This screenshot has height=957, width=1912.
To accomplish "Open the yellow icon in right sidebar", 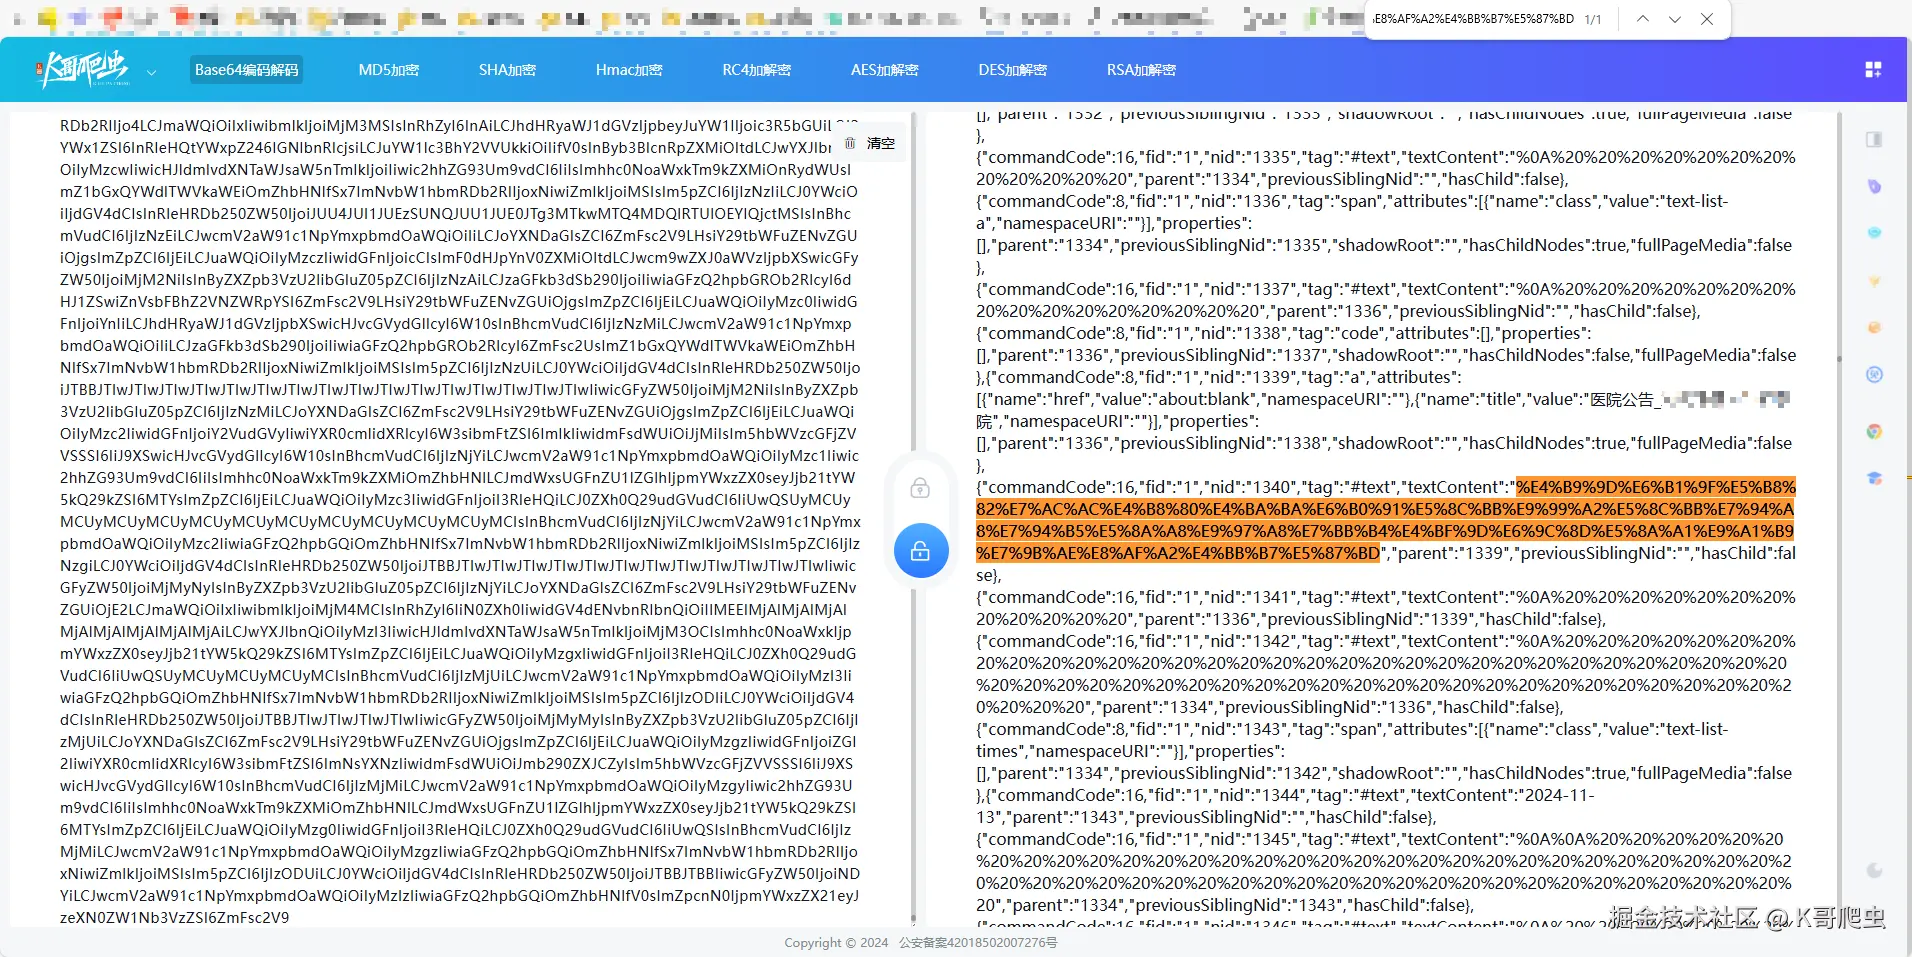I will 1874,281.
